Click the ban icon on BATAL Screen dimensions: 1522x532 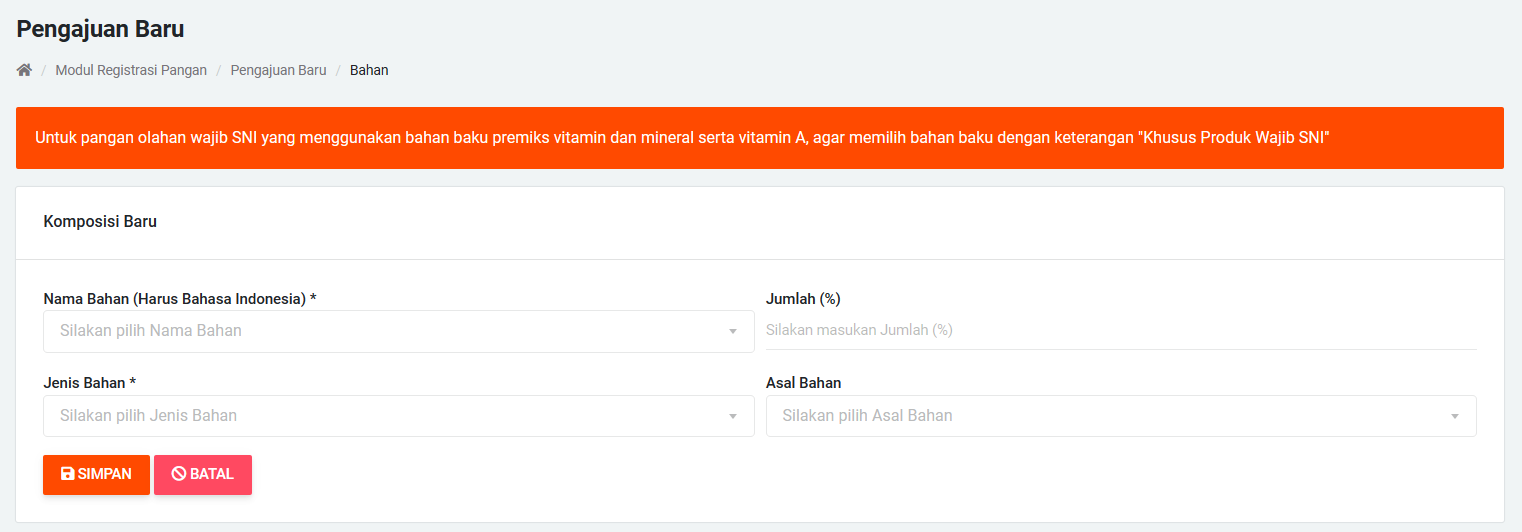pyautogui.click(x=179, y=474)
